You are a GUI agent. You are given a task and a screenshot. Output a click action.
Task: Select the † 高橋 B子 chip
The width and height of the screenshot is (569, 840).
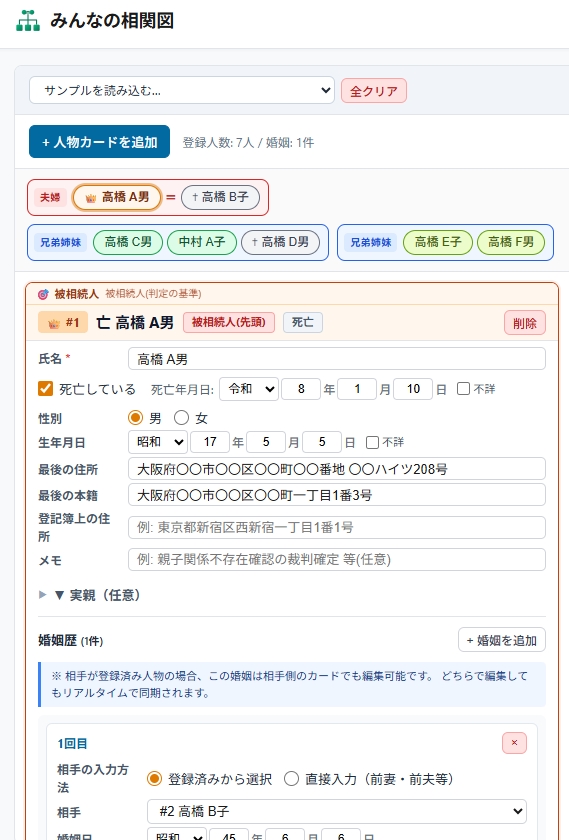click(x=220, y=197)
